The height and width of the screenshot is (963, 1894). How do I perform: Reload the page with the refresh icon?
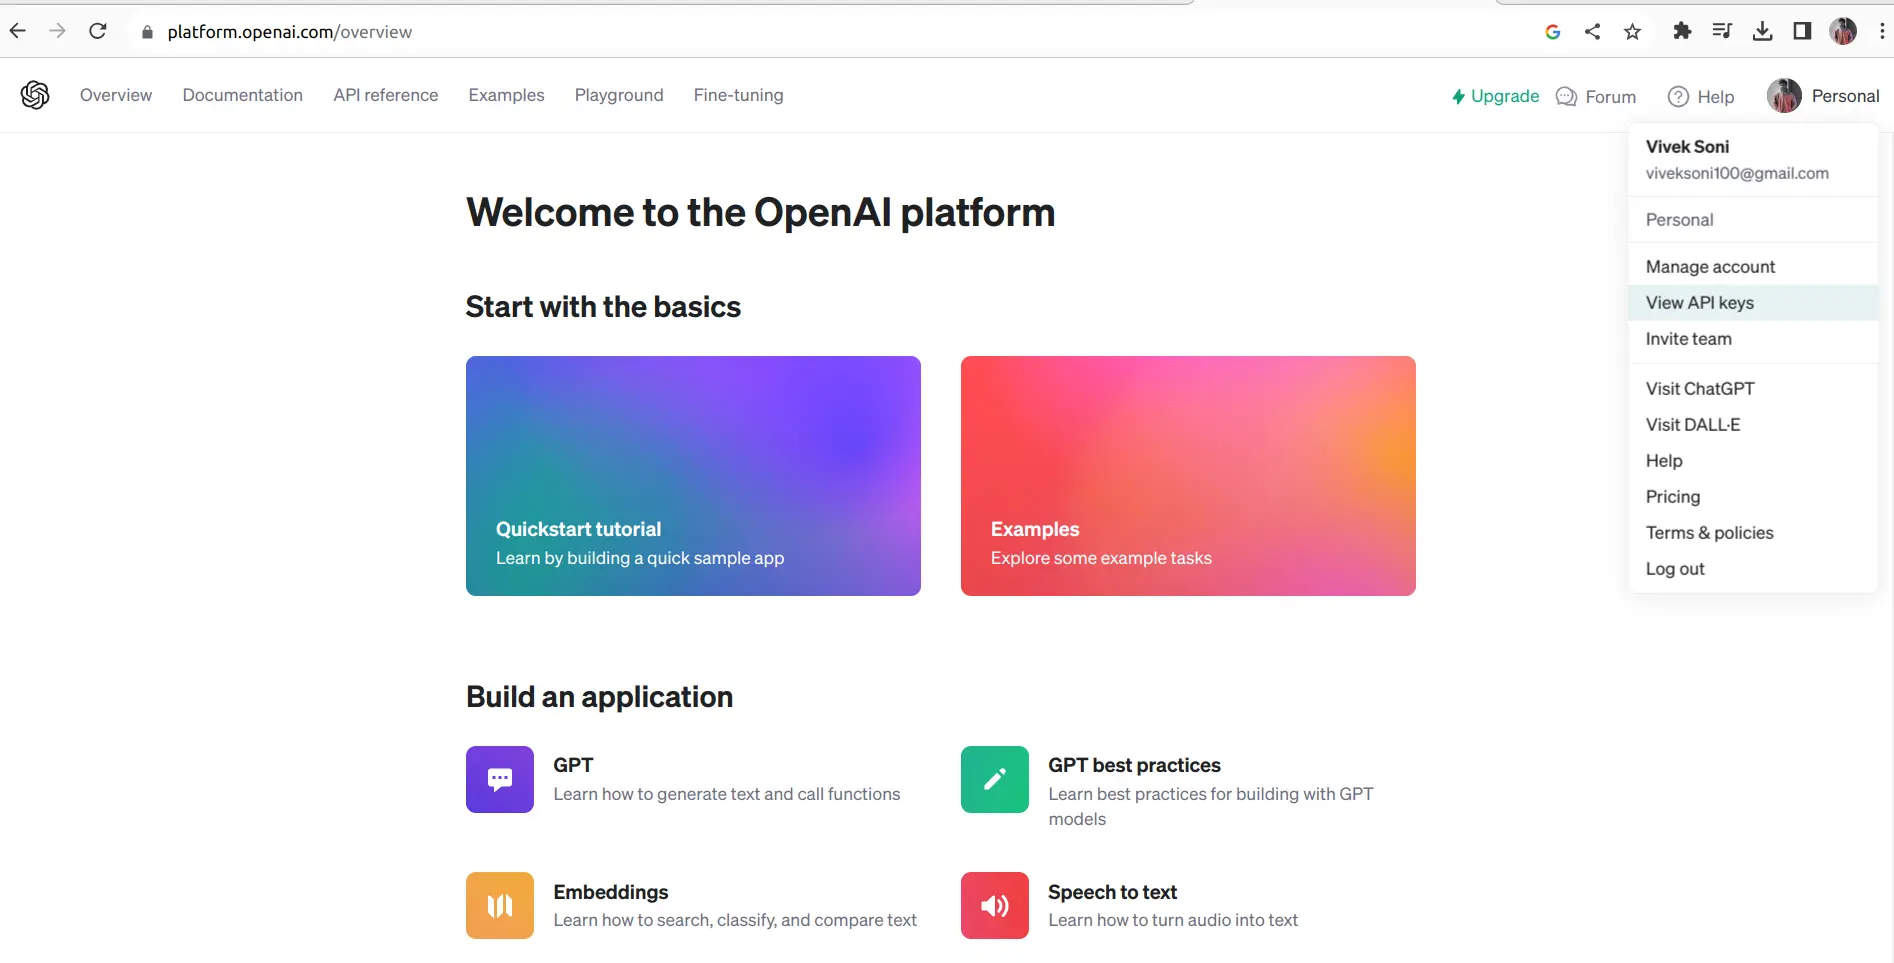tap(98, 31)
